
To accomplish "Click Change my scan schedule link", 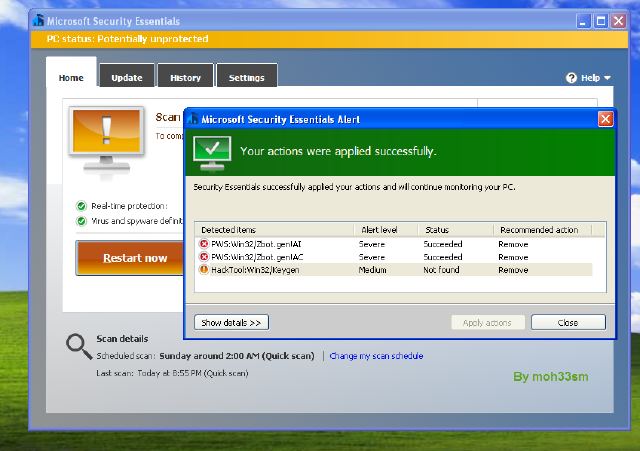I will point(376,356).
